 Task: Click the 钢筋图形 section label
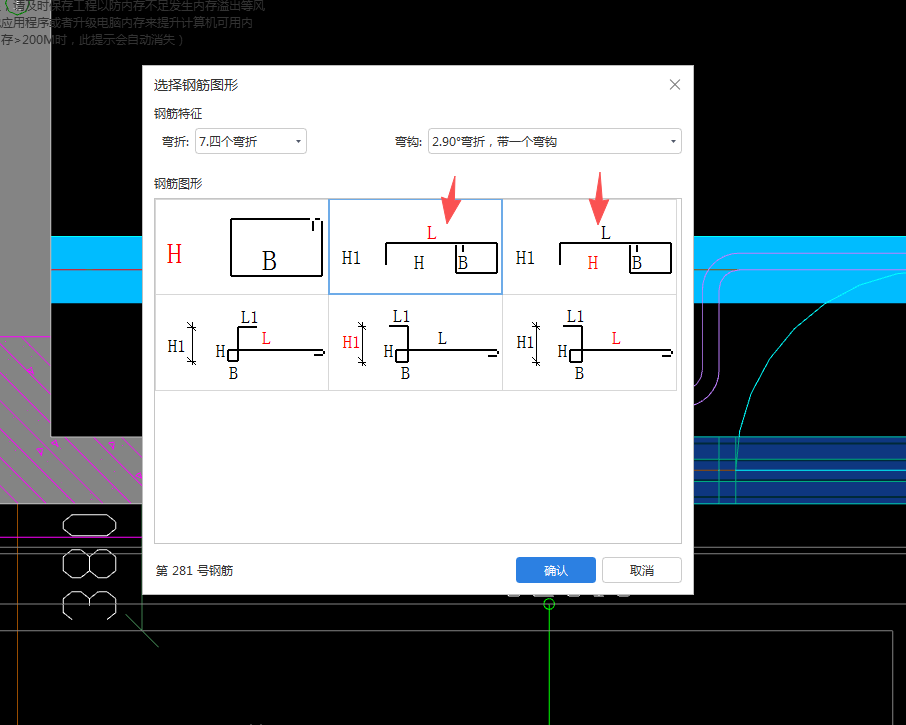178,184
